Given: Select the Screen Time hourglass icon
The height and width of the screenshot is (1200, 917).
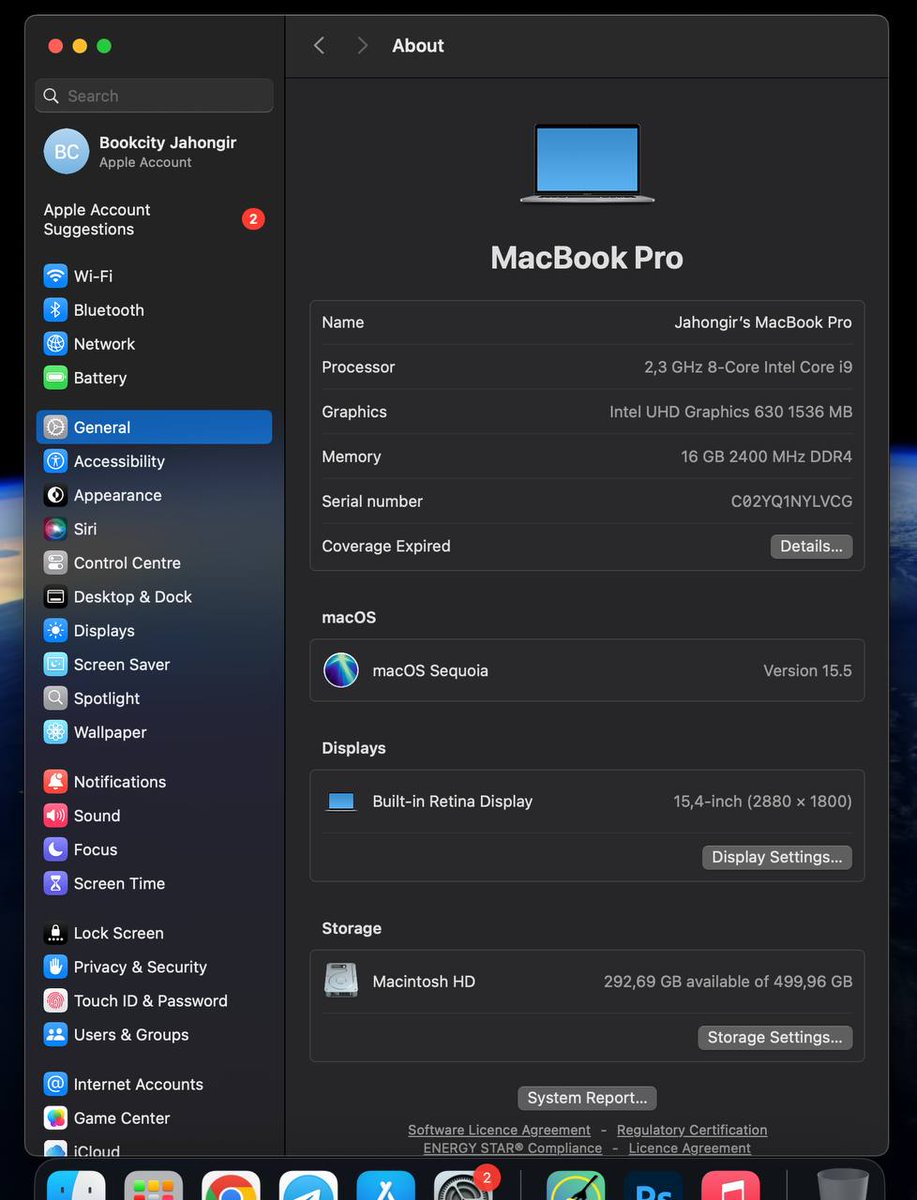Looking at the screenshot, I should 56,884.
